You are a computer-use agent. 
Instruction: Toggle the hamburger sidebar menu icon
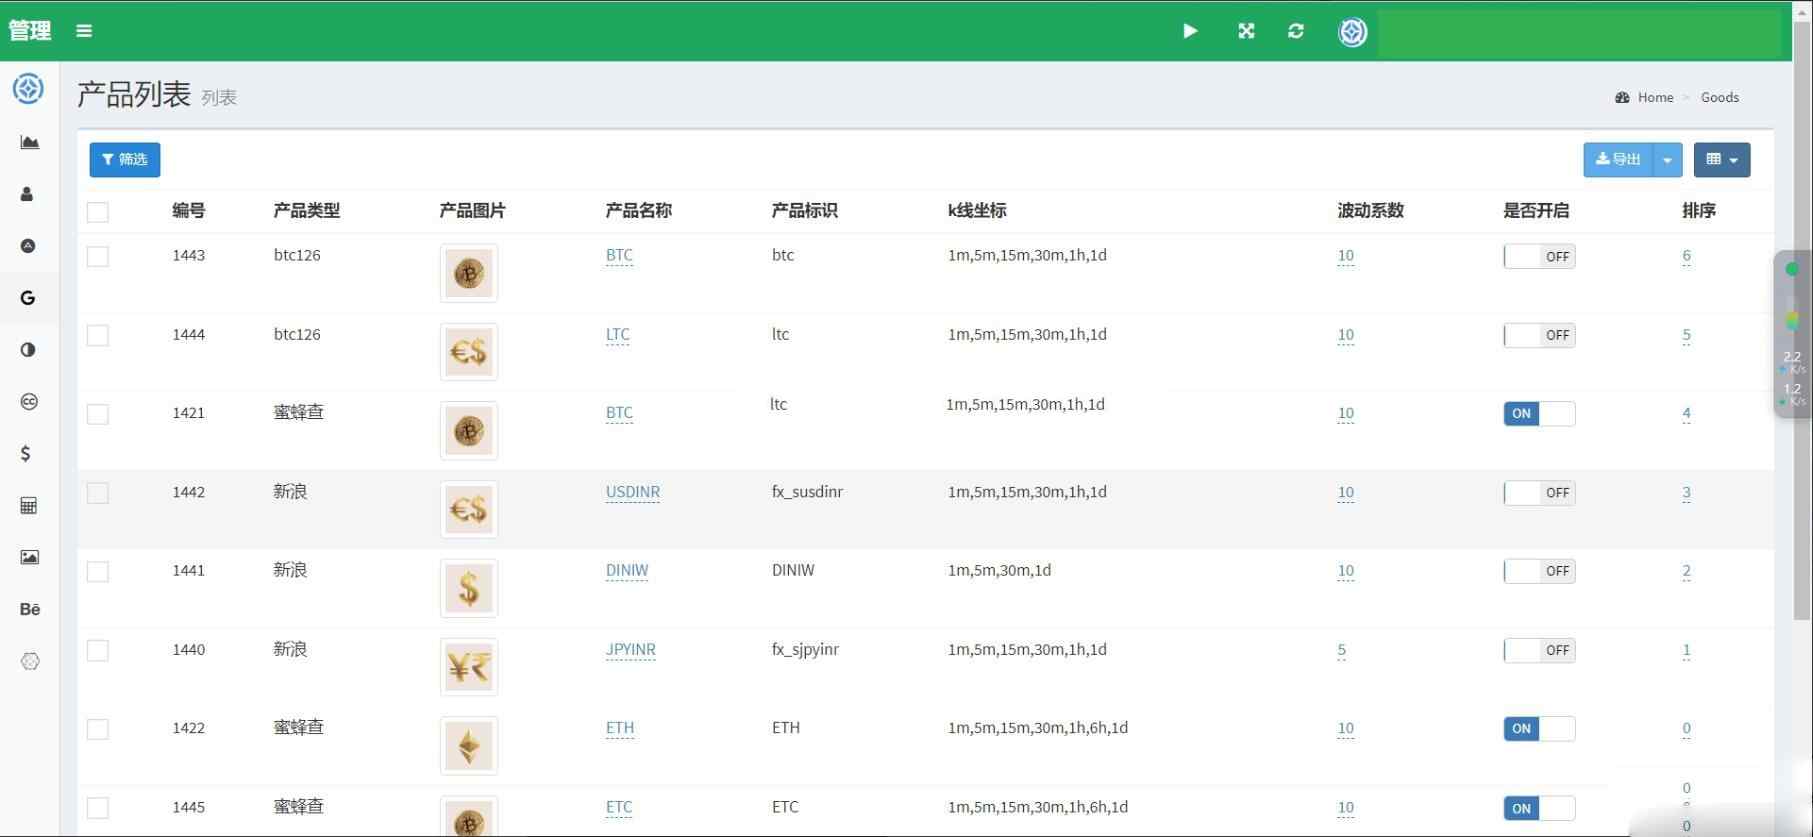click(84, 31)
